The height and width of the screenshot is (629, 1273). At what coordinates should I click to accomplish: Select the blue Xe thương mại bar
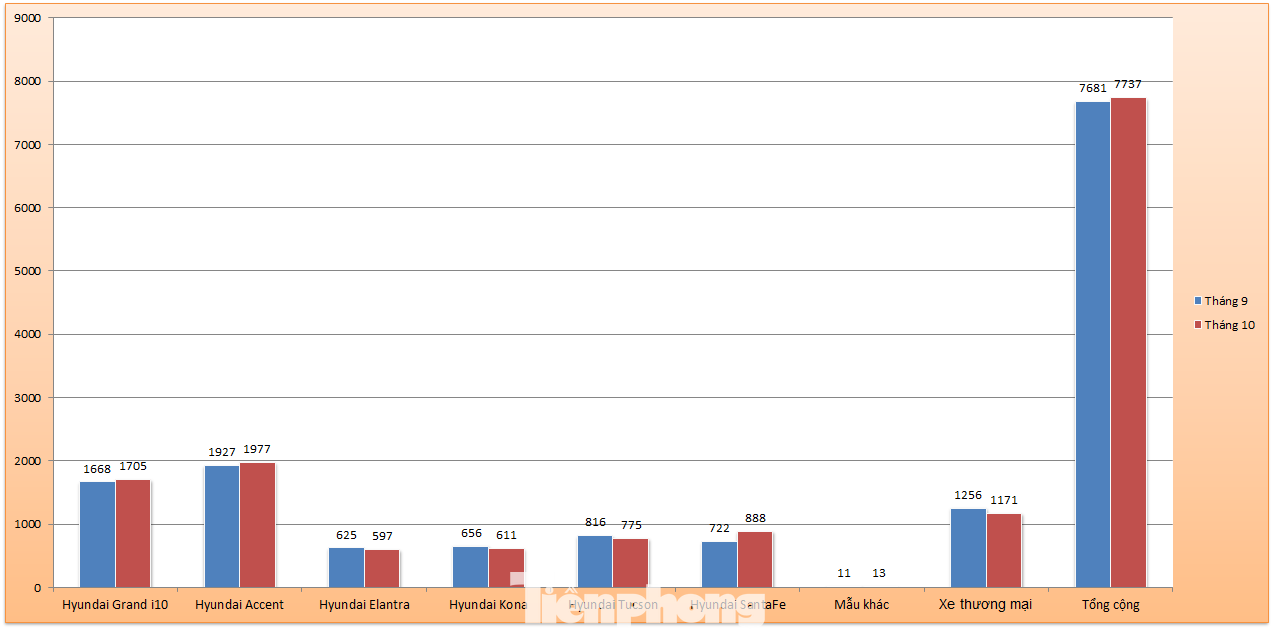(x=968, y=547)
